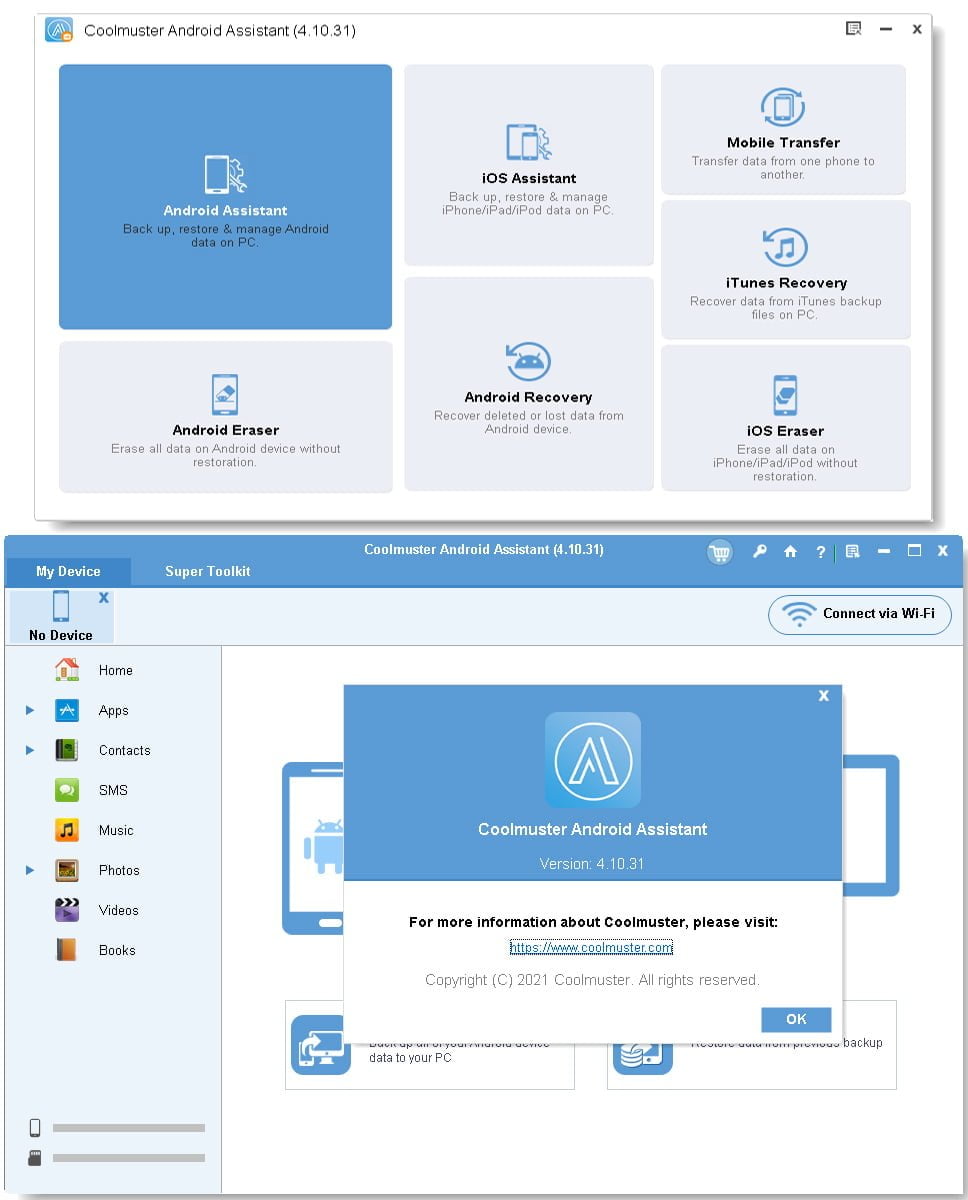Open feedback icon in launcher title bar
The width and height of the screenshot is (968, 1200).
pyautogui.click(x=853, y=29)
